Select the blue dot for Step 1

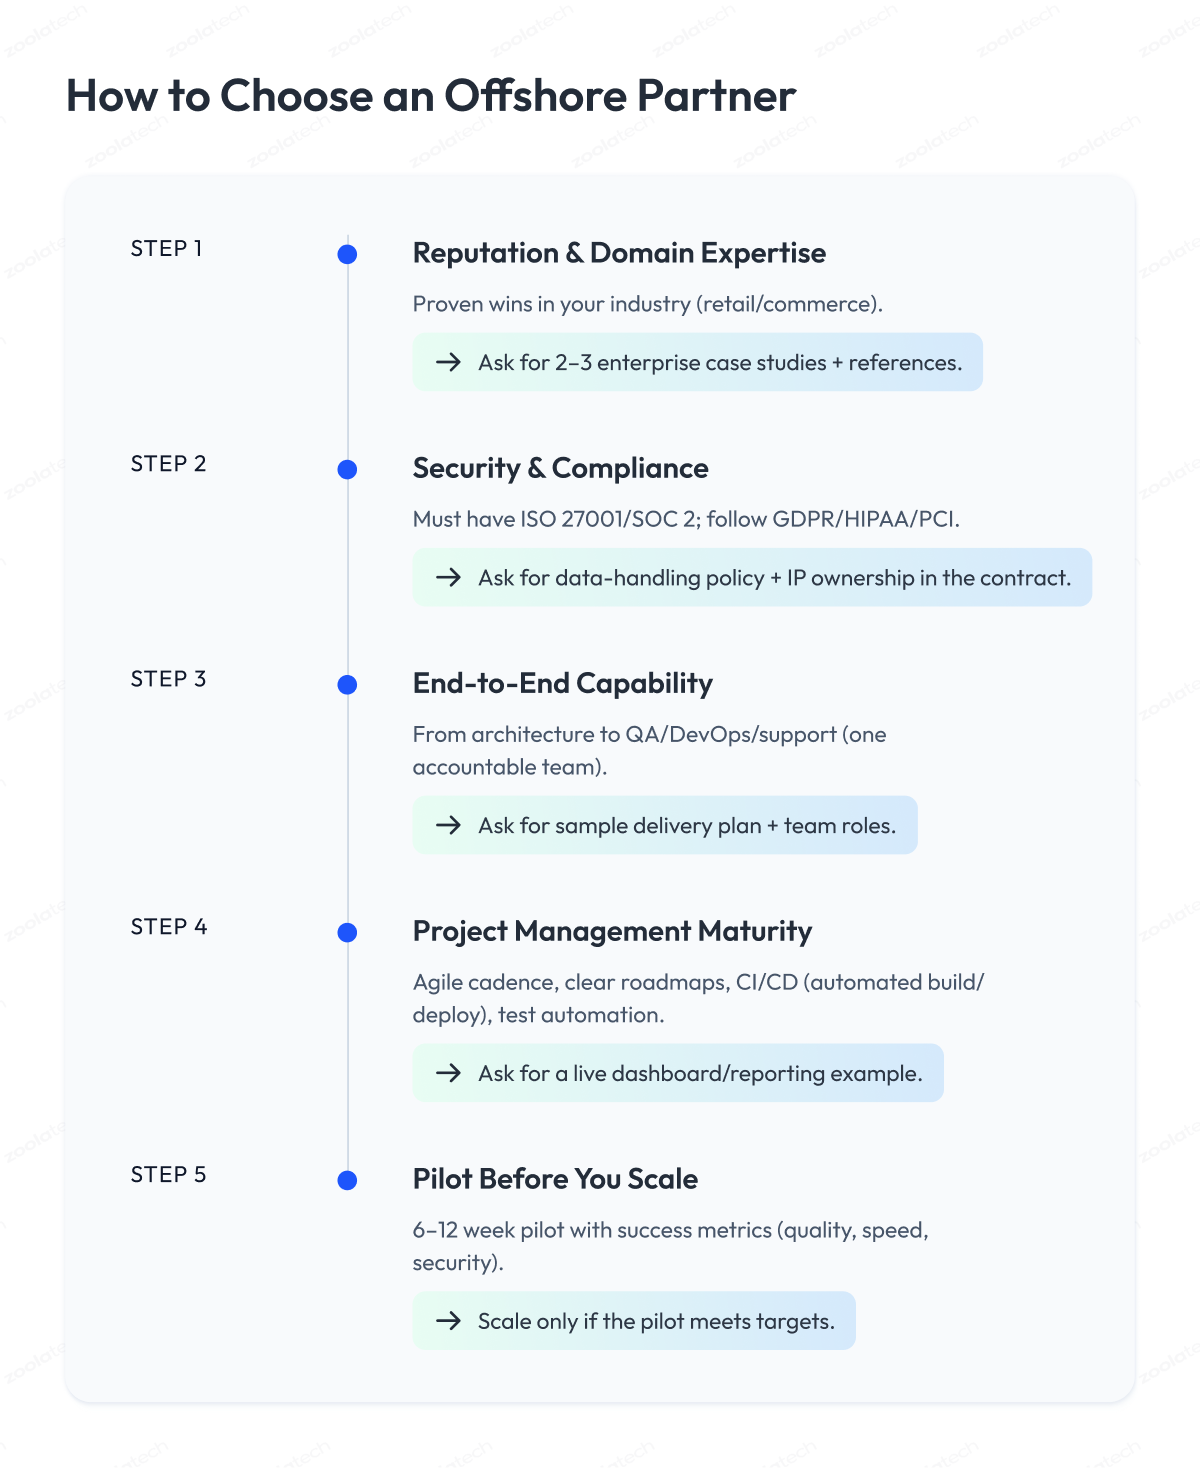(347, 254)
